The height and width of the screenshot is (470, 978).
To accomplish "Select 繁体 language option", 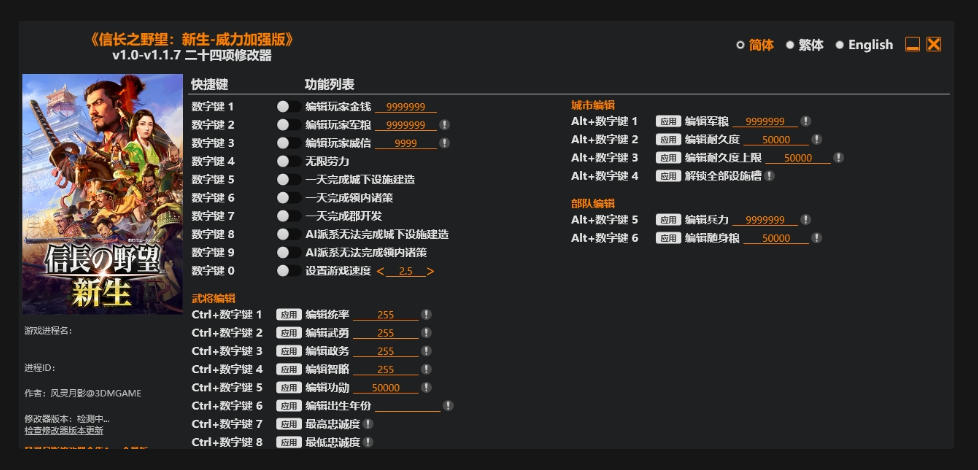I will pyautogui.click(x=805, y=45).
